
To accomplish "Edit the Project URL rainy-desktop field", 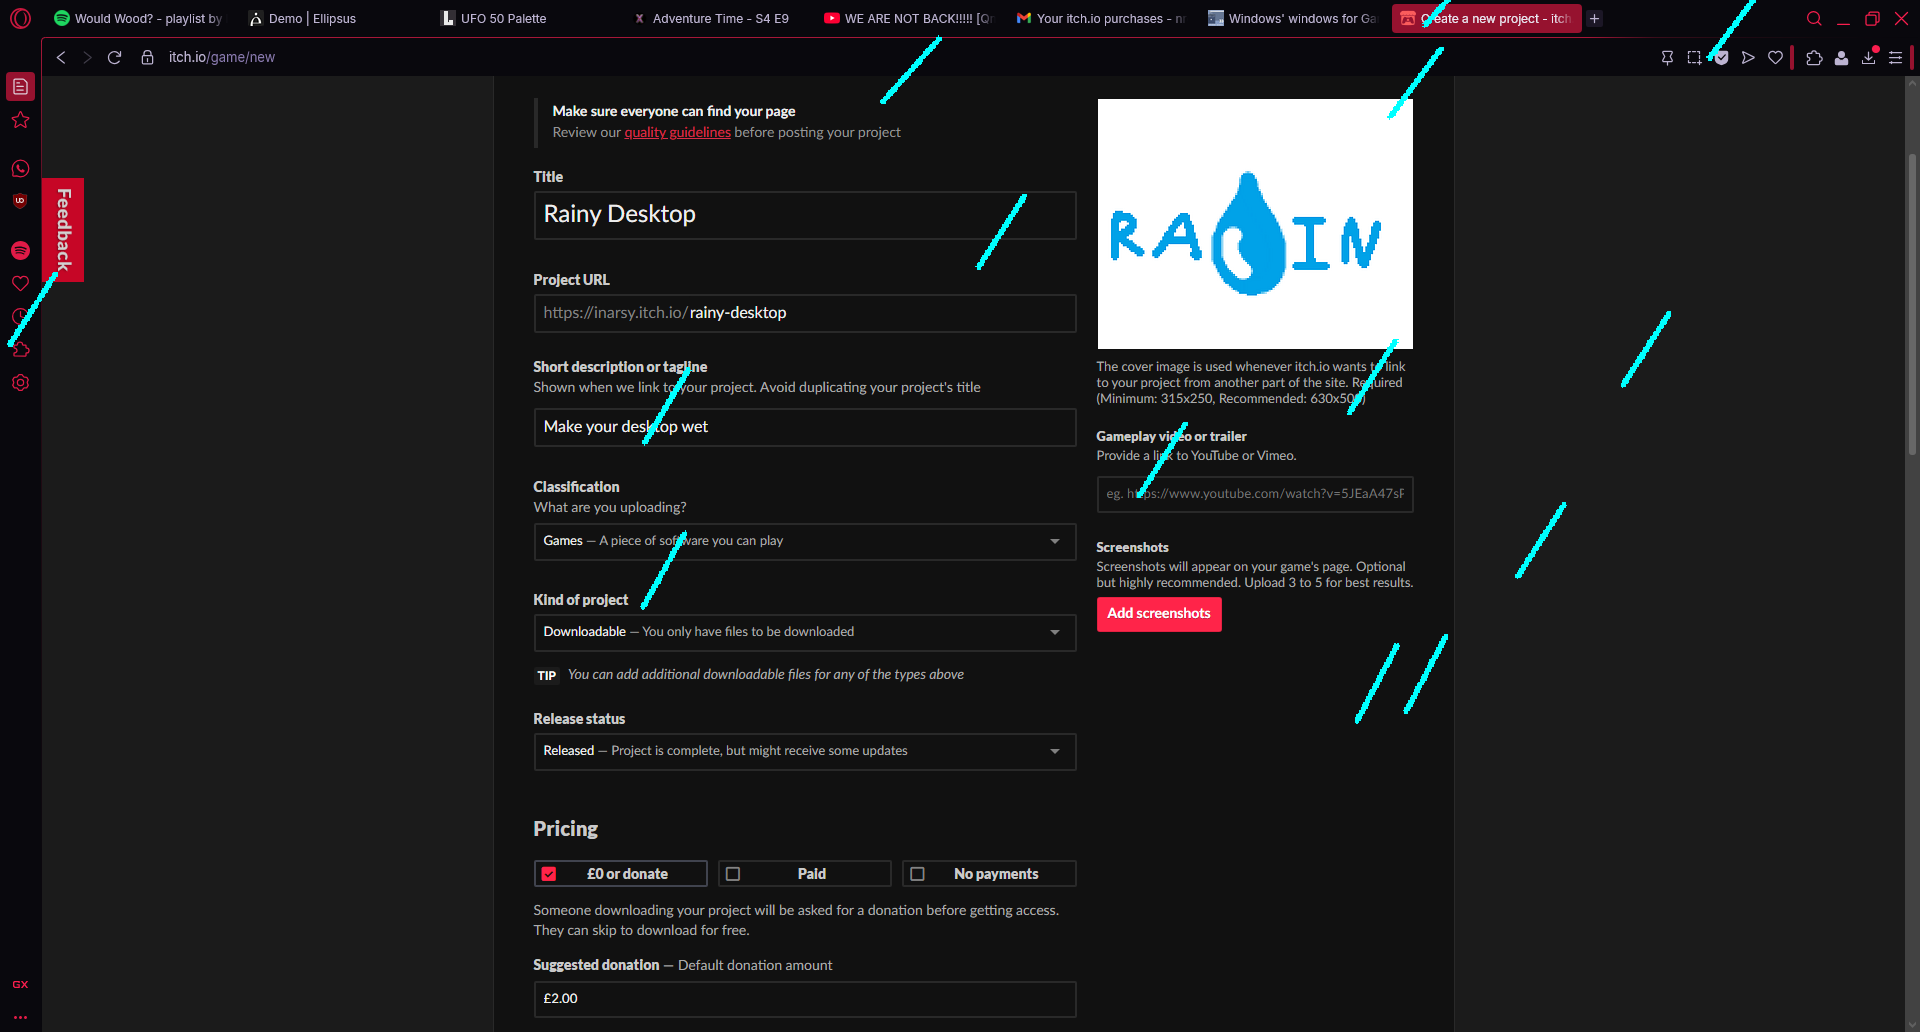I will tap(805, 313).
